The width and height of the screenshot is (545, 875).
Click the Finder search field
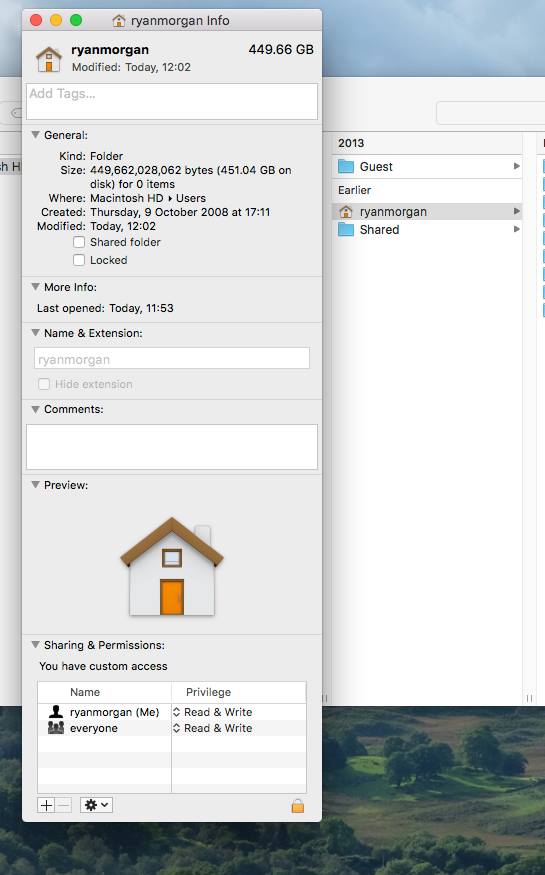pos(491,113)
